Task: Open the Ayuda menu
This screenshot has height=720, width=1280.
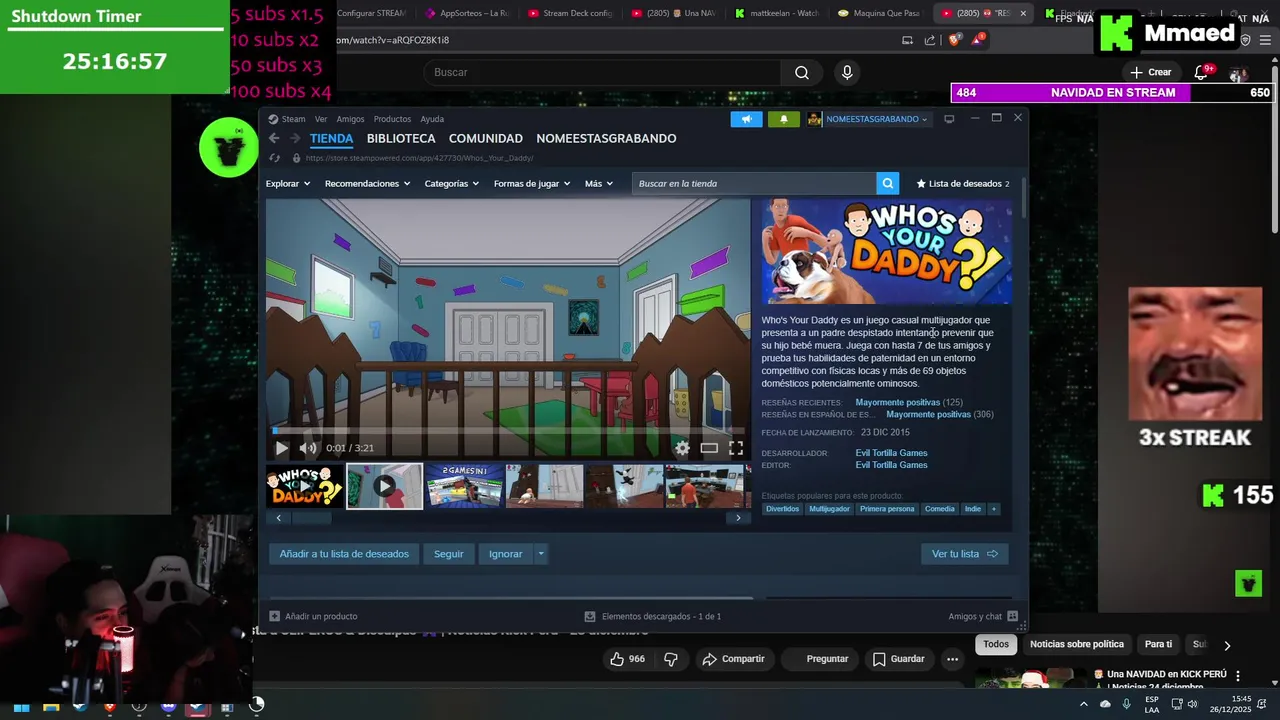Action: tap(432, 119)
